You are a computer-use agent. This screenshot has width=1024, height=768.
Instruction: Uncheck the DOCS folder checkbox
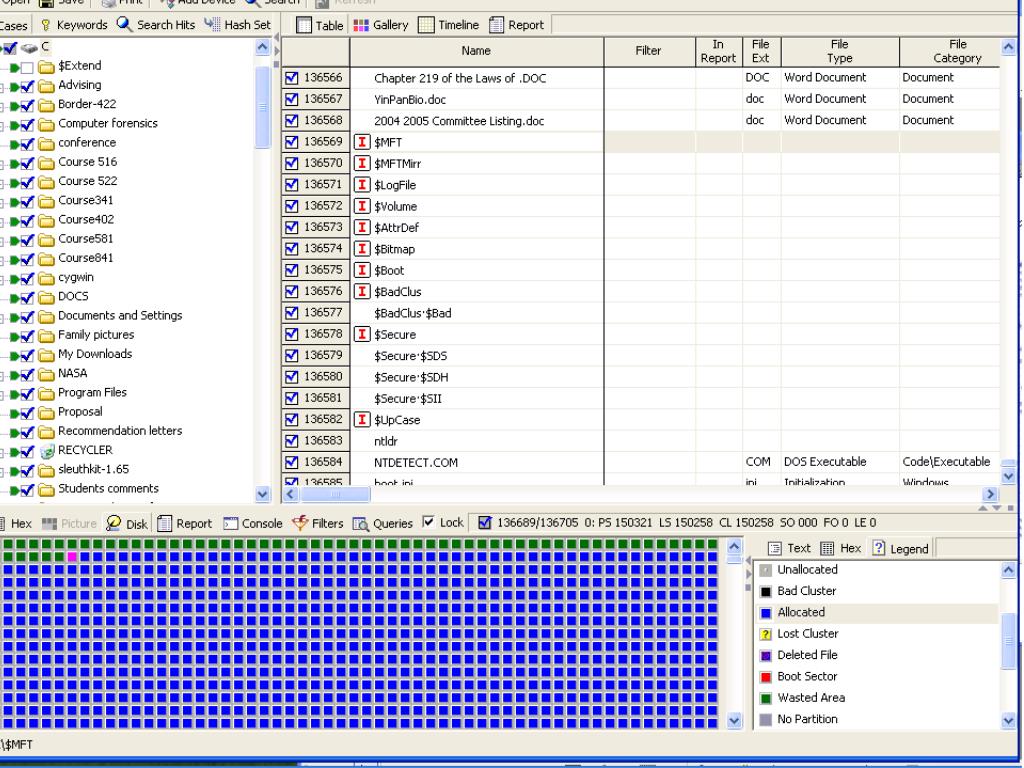27,298
